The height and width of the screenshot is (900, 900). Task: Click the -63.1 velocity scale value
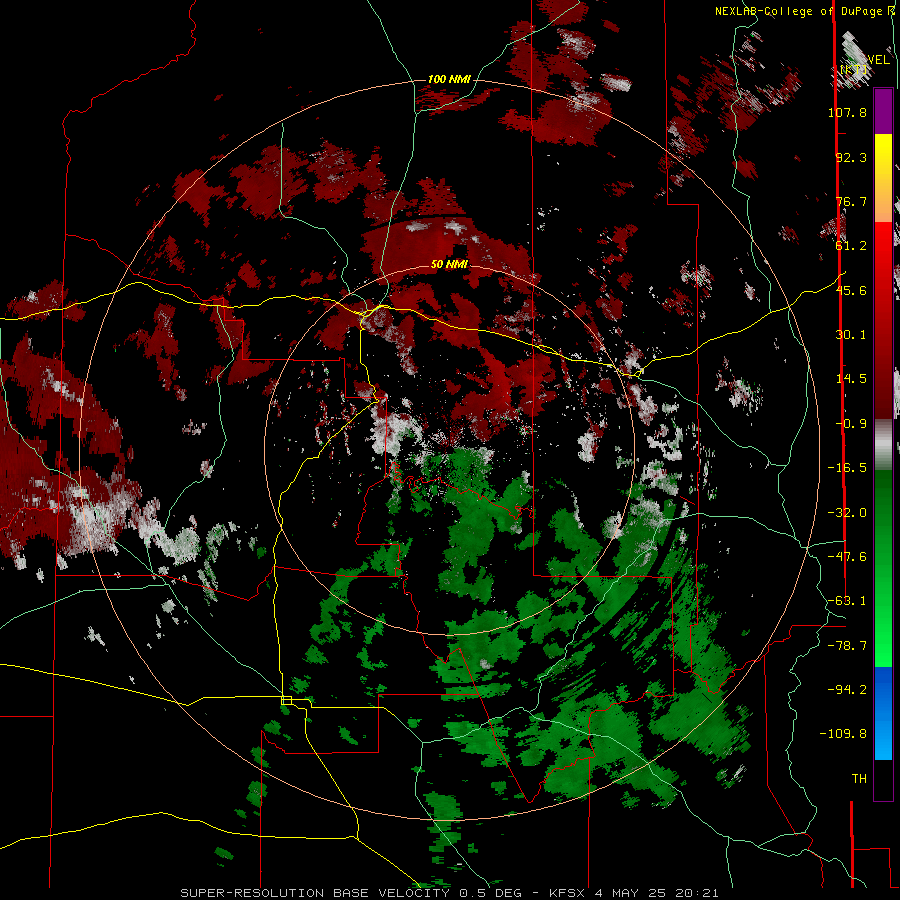tap(847, 601)
